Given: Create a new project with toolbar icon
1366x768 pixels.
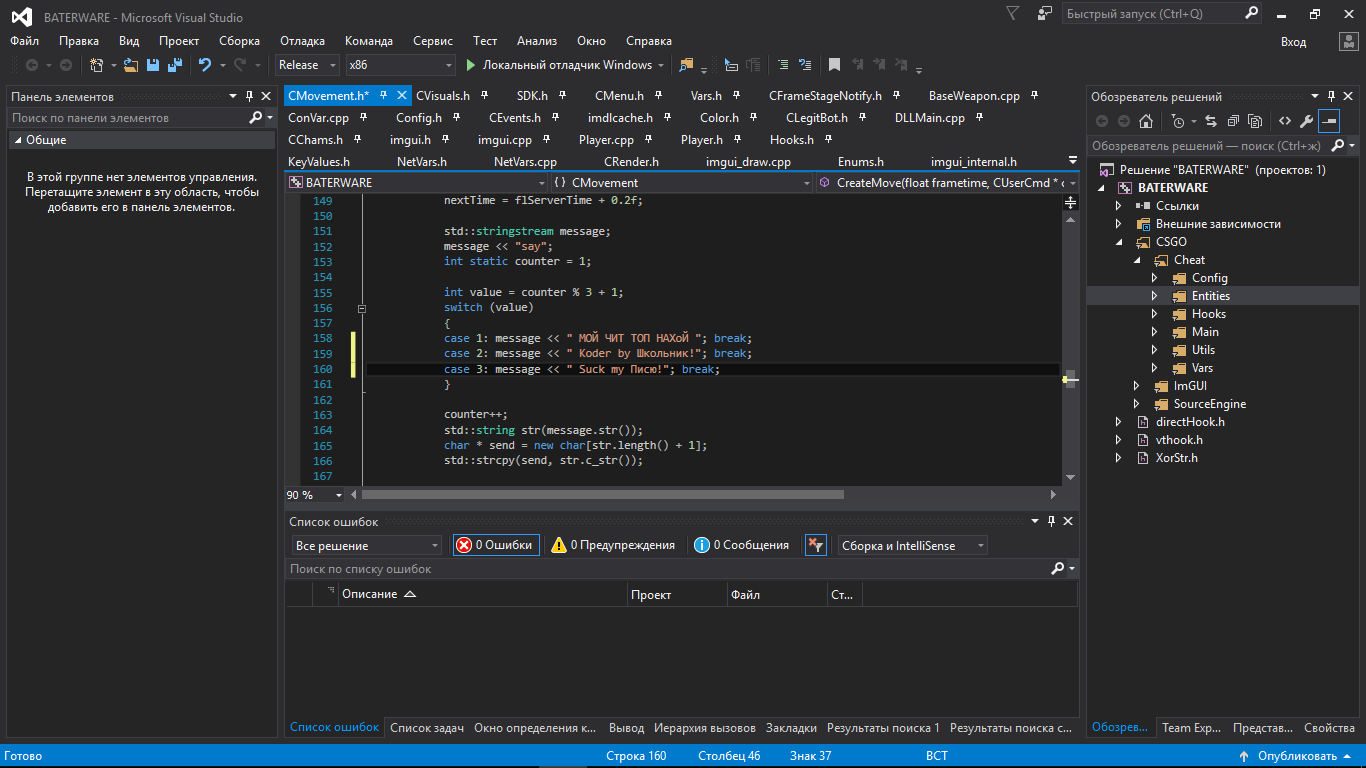Looking at the screenshot, I should pyautogui.click(x=96, y=65).
